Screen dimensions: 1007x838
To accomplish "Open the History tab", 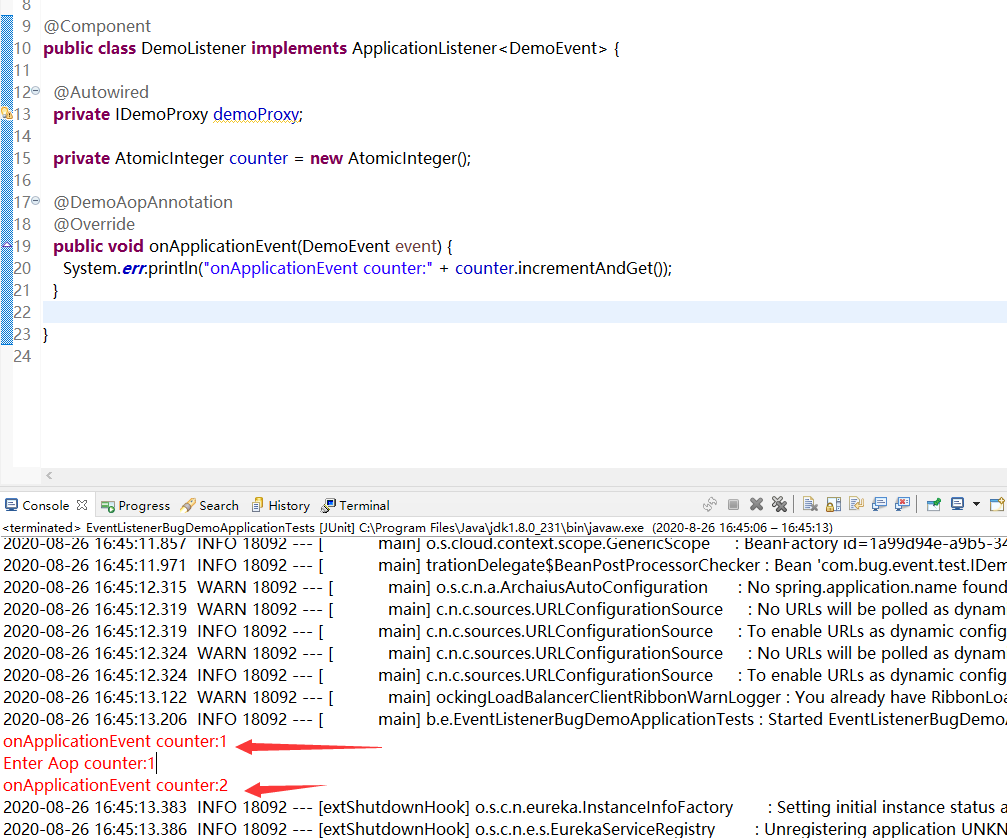I will point(281,506).
